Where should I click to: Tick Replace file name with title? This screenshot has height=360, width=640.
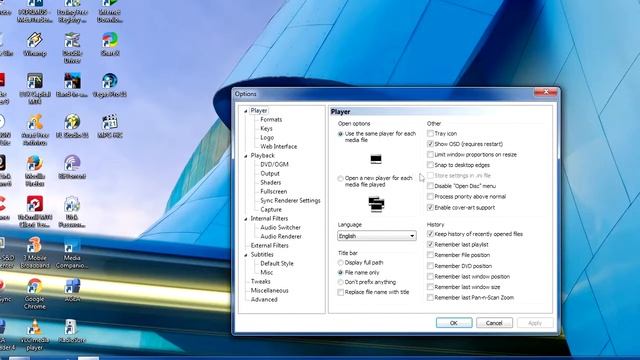[340, 292]
